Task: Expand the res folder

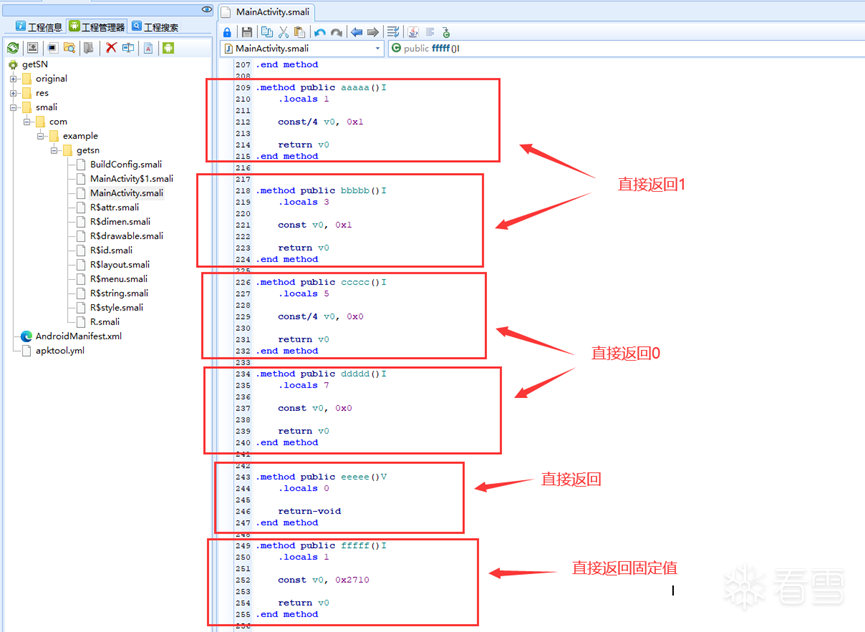Action: pos(13,93)
